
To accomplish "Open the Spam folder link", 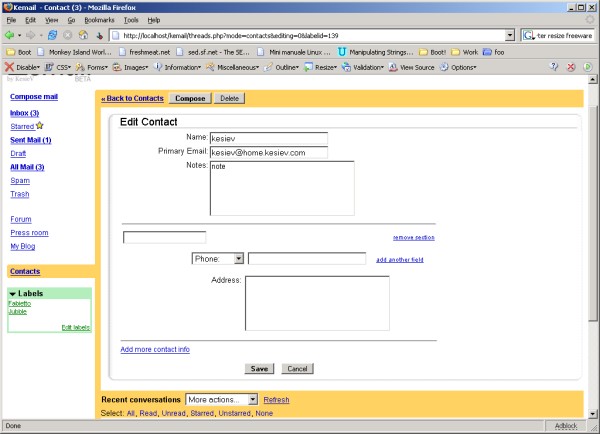I will [20, 180].
